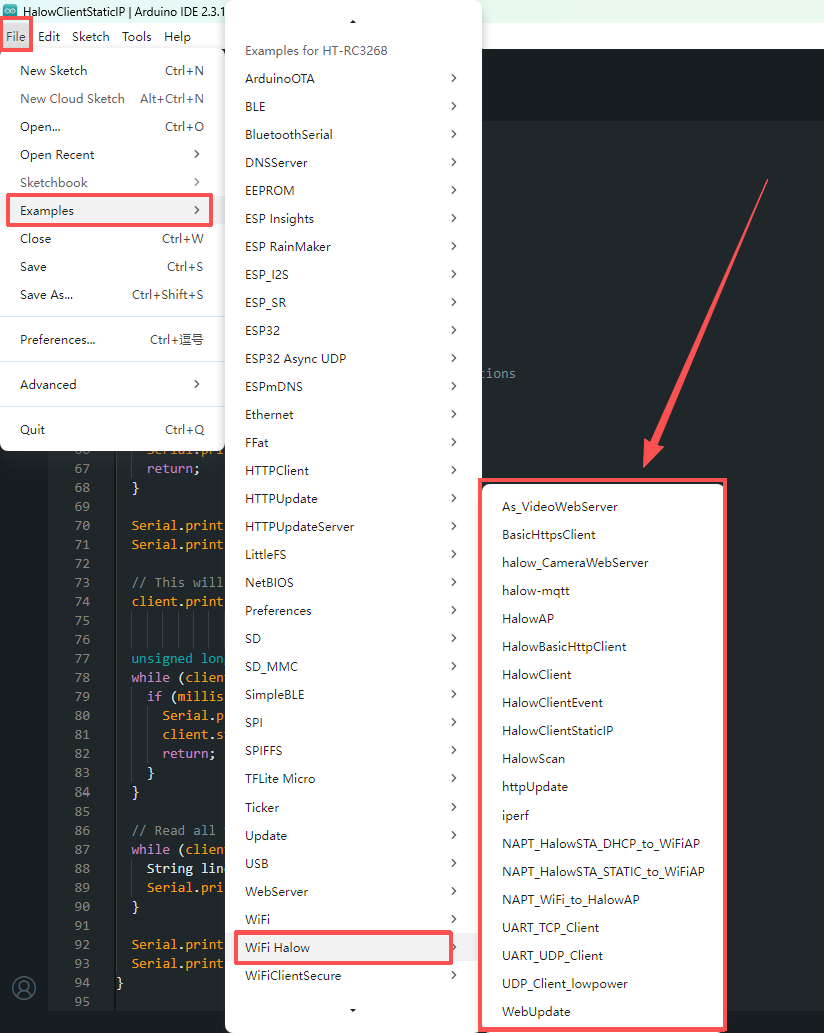Open Preferences... from File menu
This screenshot has width=824, height=1033.
[x=112, y=340]
